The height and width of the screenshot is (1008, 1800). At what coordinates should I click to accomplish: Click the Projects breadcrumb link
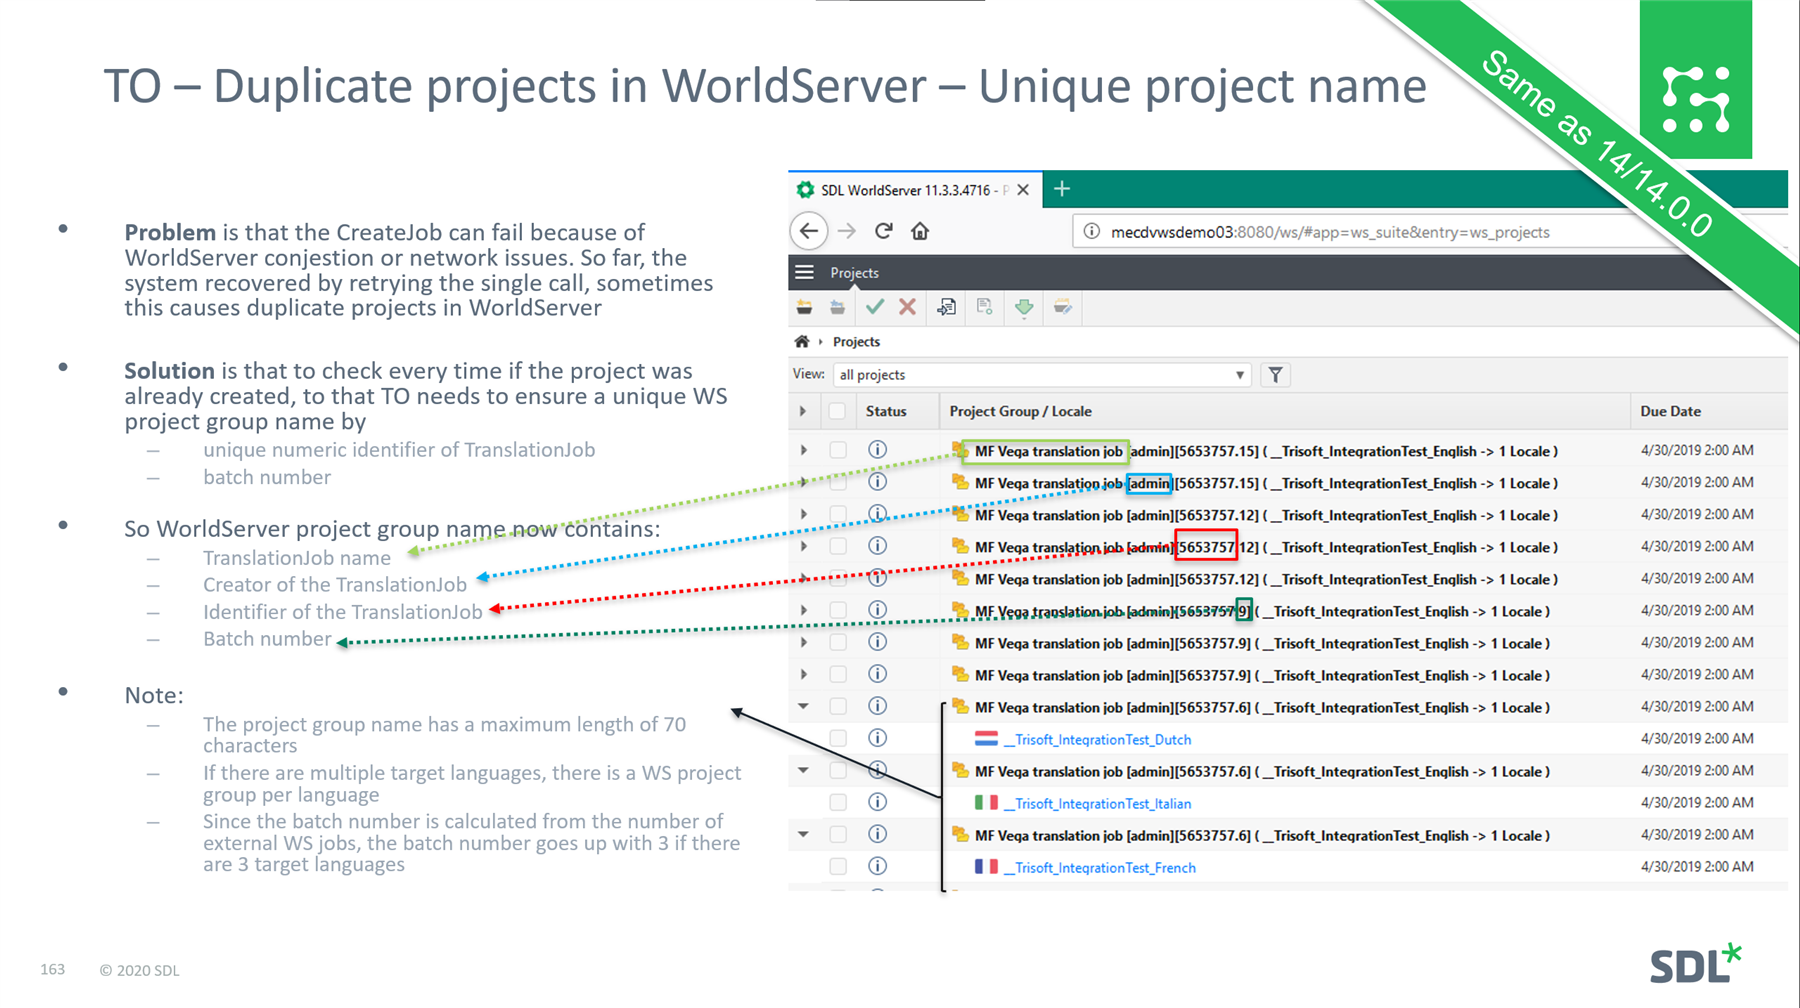tap(856, 341)
